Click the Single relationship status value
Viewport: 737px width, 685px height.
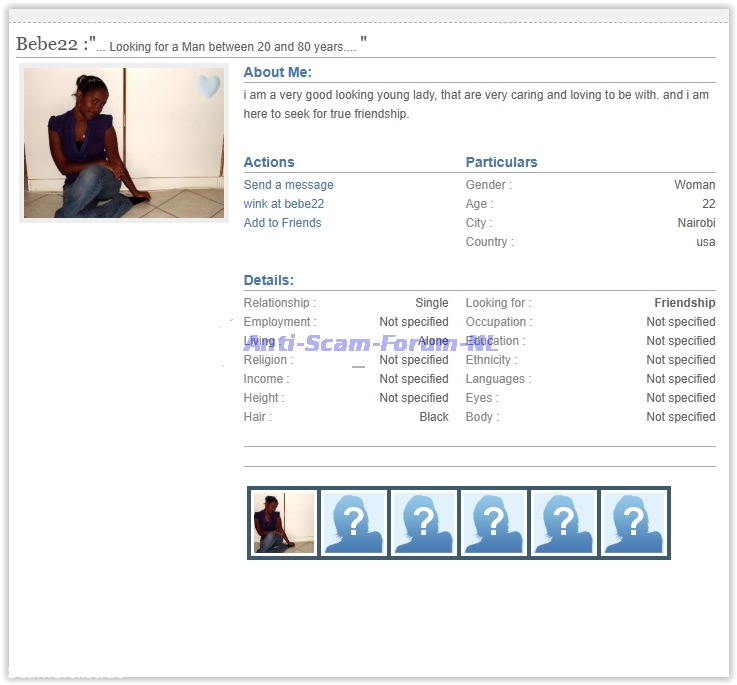point(432,303)
